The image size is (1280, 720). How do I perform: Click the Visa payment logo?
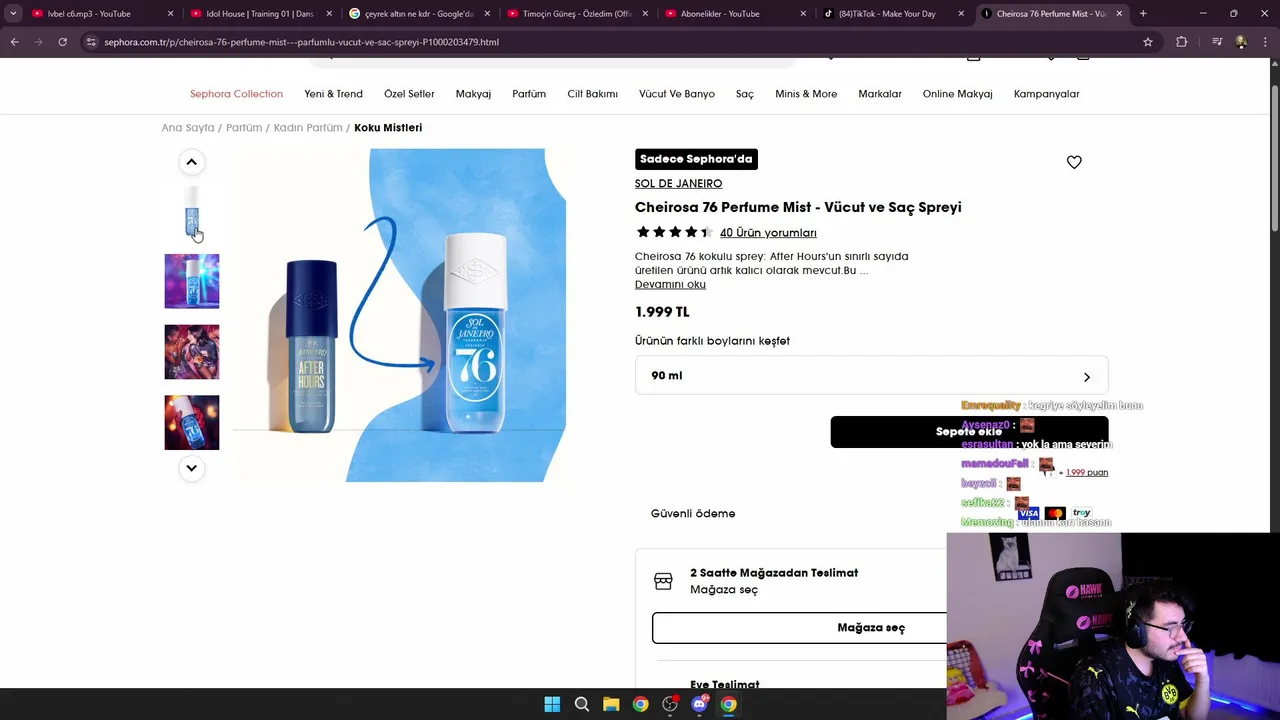tap(1028, 513)
